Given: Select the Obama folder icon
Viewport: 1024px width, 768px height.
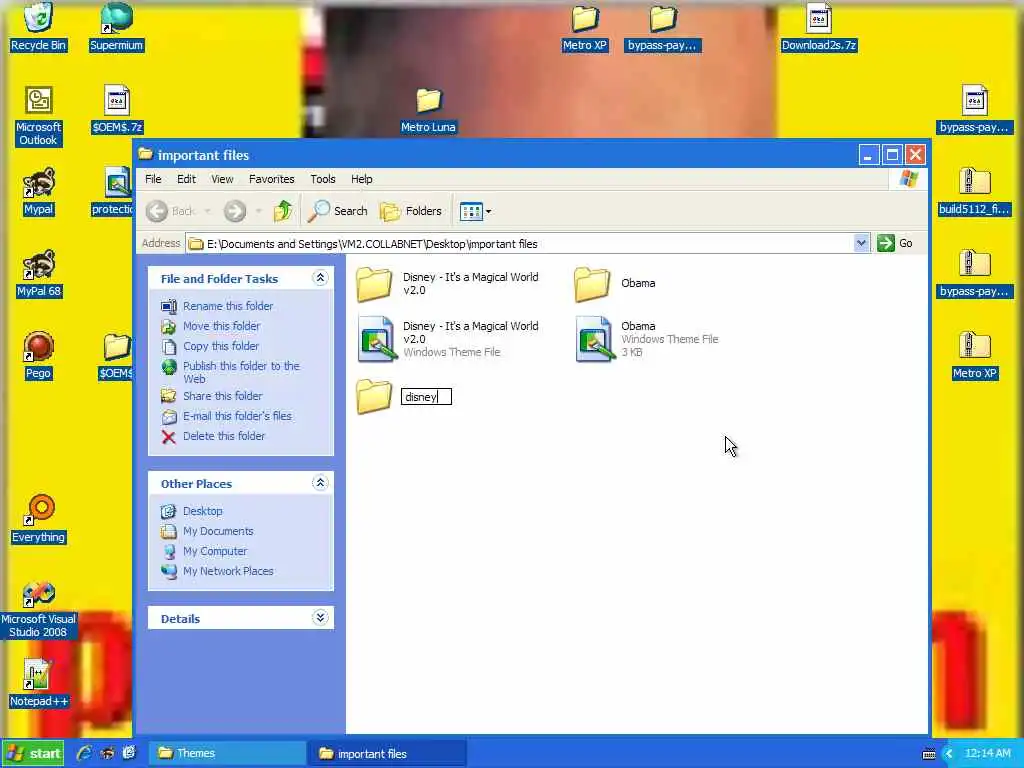Looking at the screenshot, I should pos(592,284).
